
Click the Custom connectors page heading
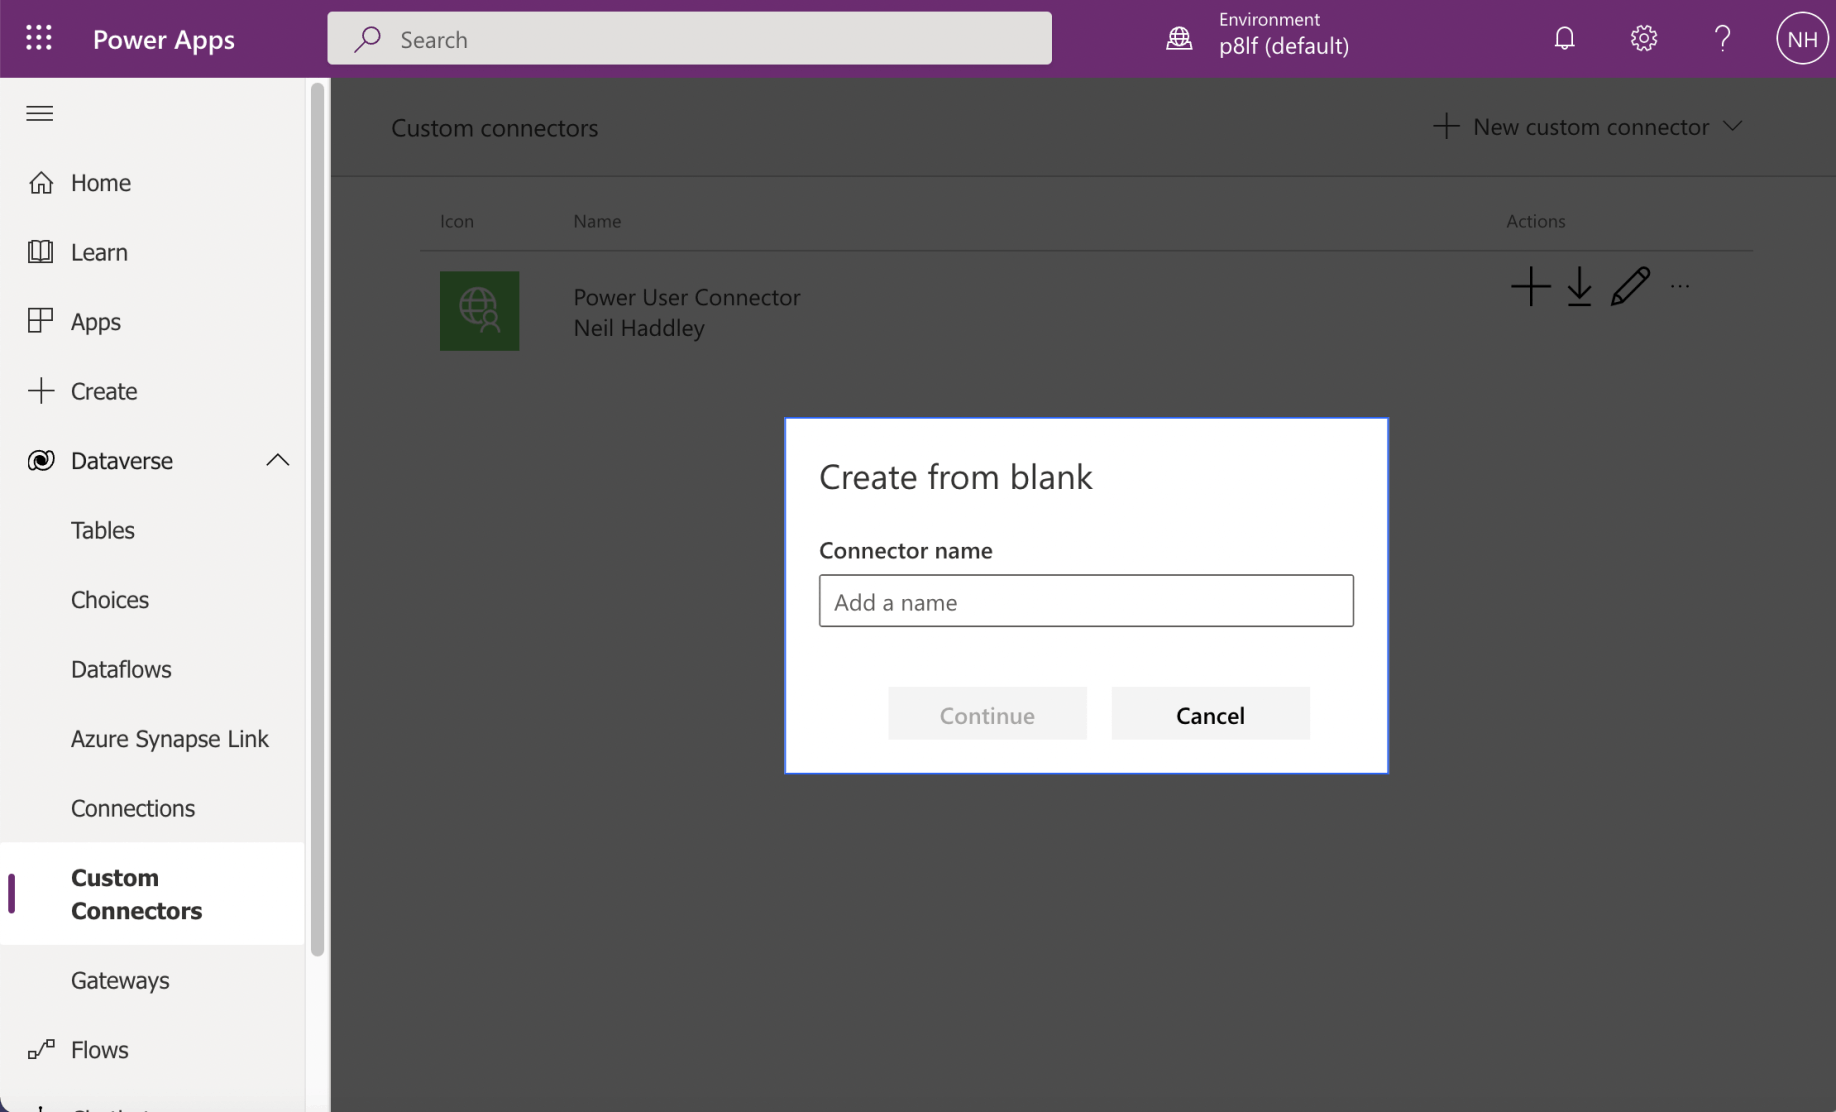(494, 128)
